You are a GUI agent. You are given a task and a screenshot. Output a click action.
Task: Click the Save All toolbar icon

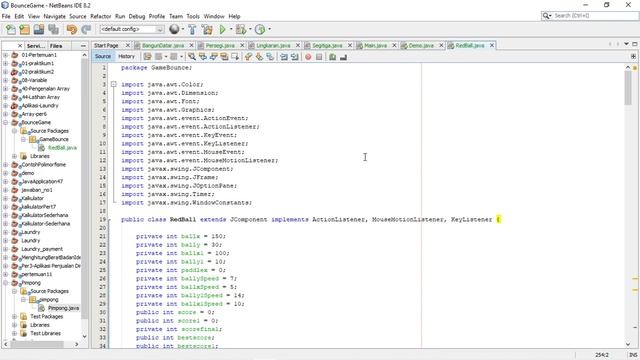click(x=53, y=29)
